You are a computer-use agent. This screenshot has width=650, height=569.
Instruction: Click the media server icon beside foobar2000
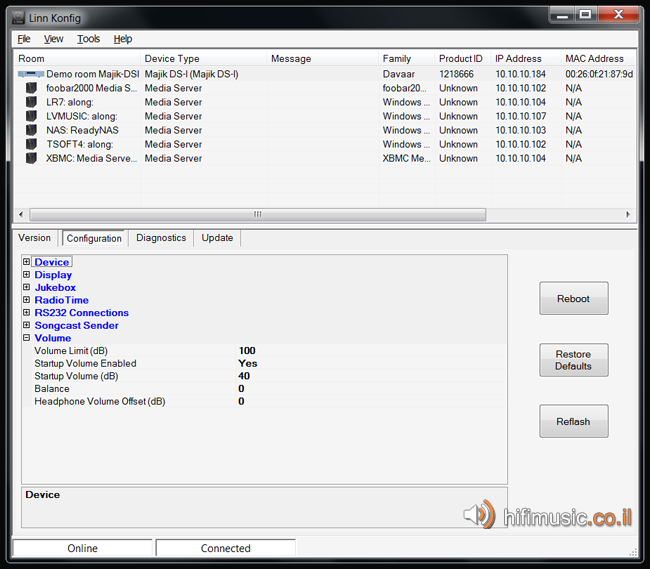[31, 88]
